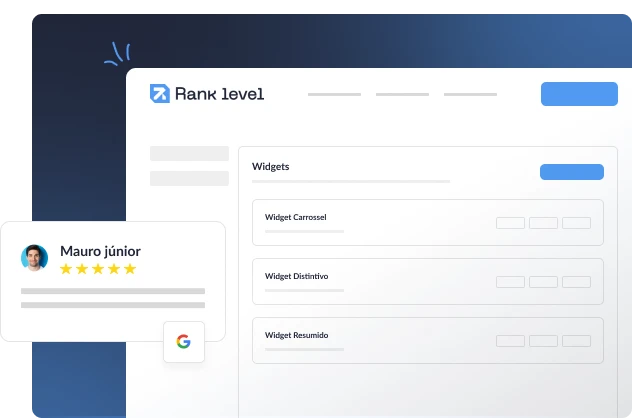Click Mauro júnior's profile avatar
The width and height of the screenshot is (632, 418).
tap(35, 258)
